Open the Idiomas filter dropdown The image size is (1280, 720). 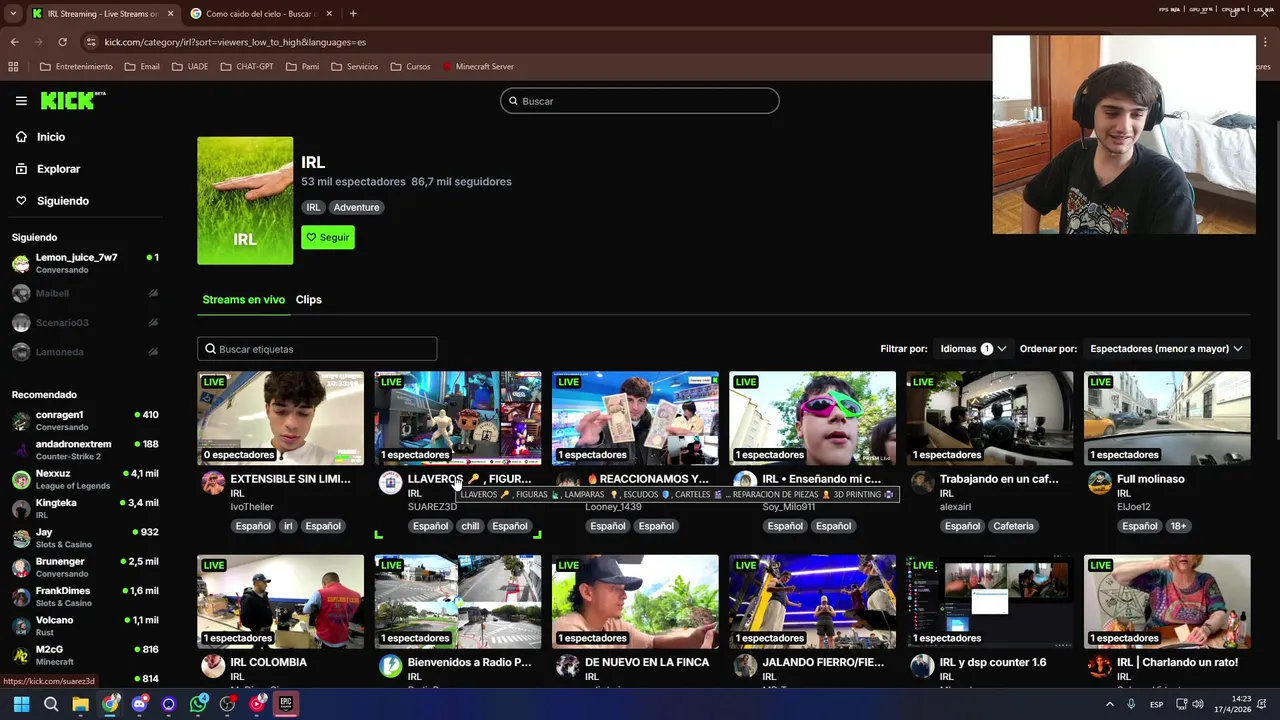coord(973,349)
